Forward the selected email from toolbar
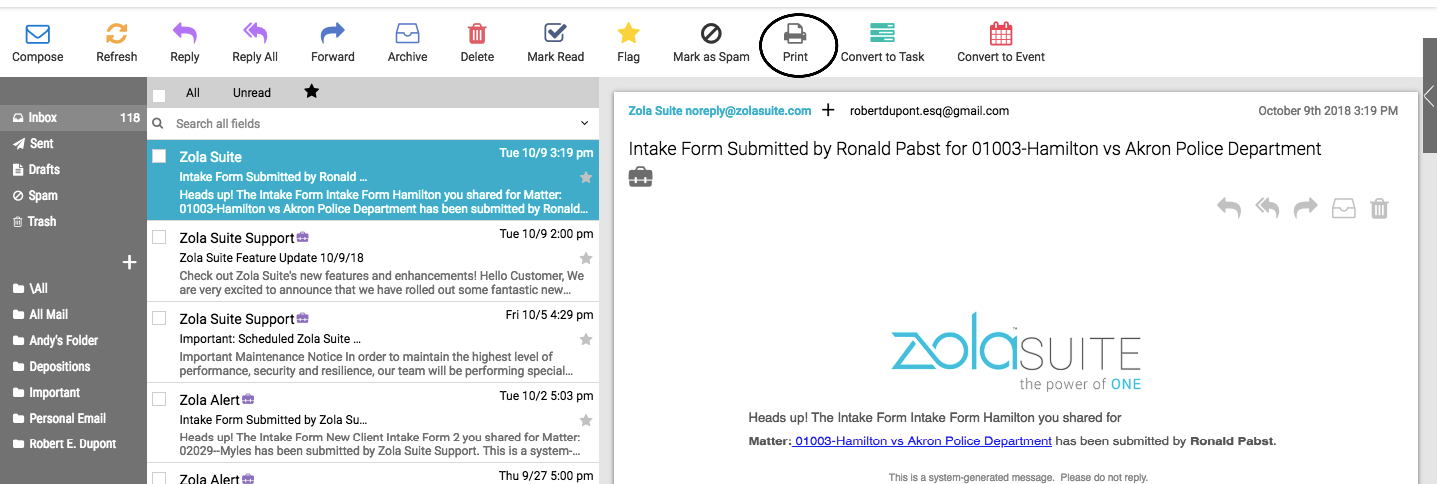 [x=333, y=34]
